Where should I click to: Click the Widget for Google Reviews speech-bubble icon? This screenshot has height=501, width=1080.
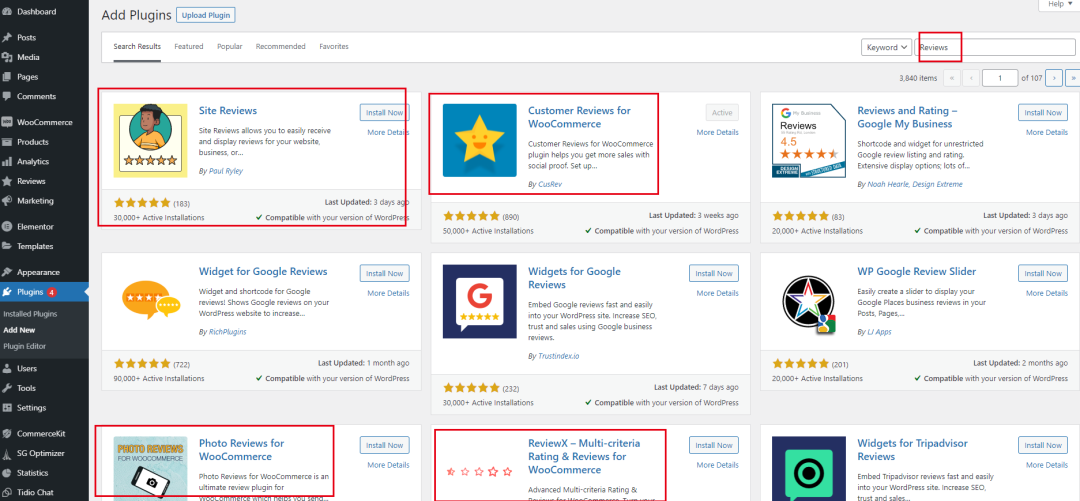150,301
